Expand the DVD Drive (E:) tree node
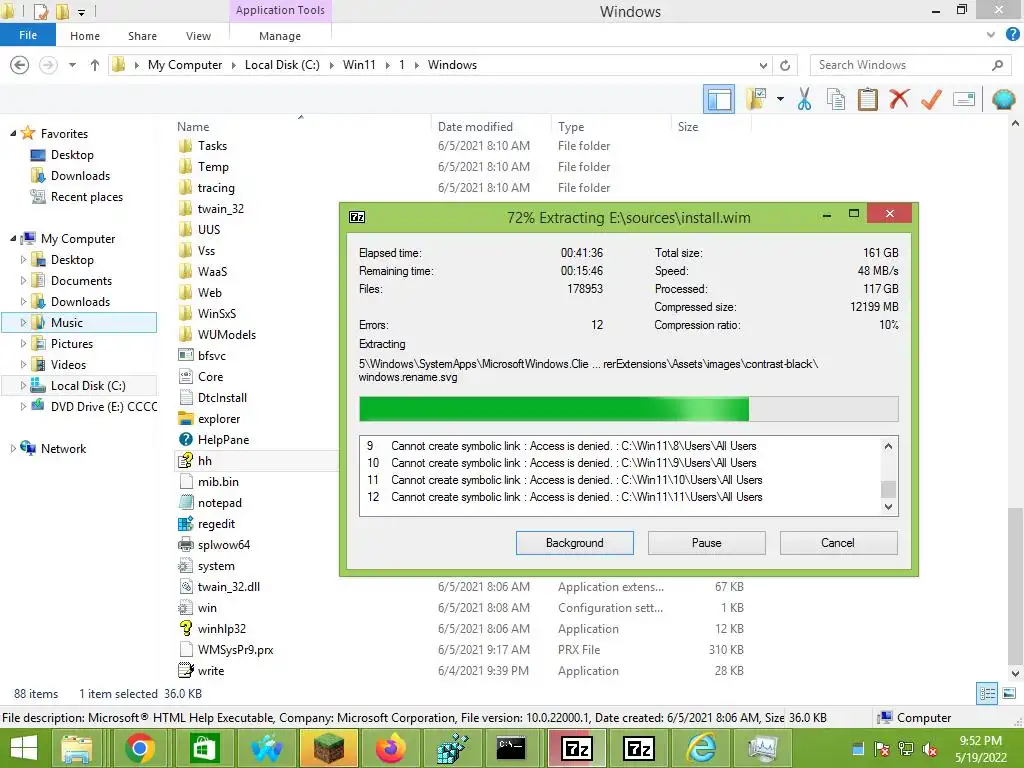 click(x=24, y=406)
